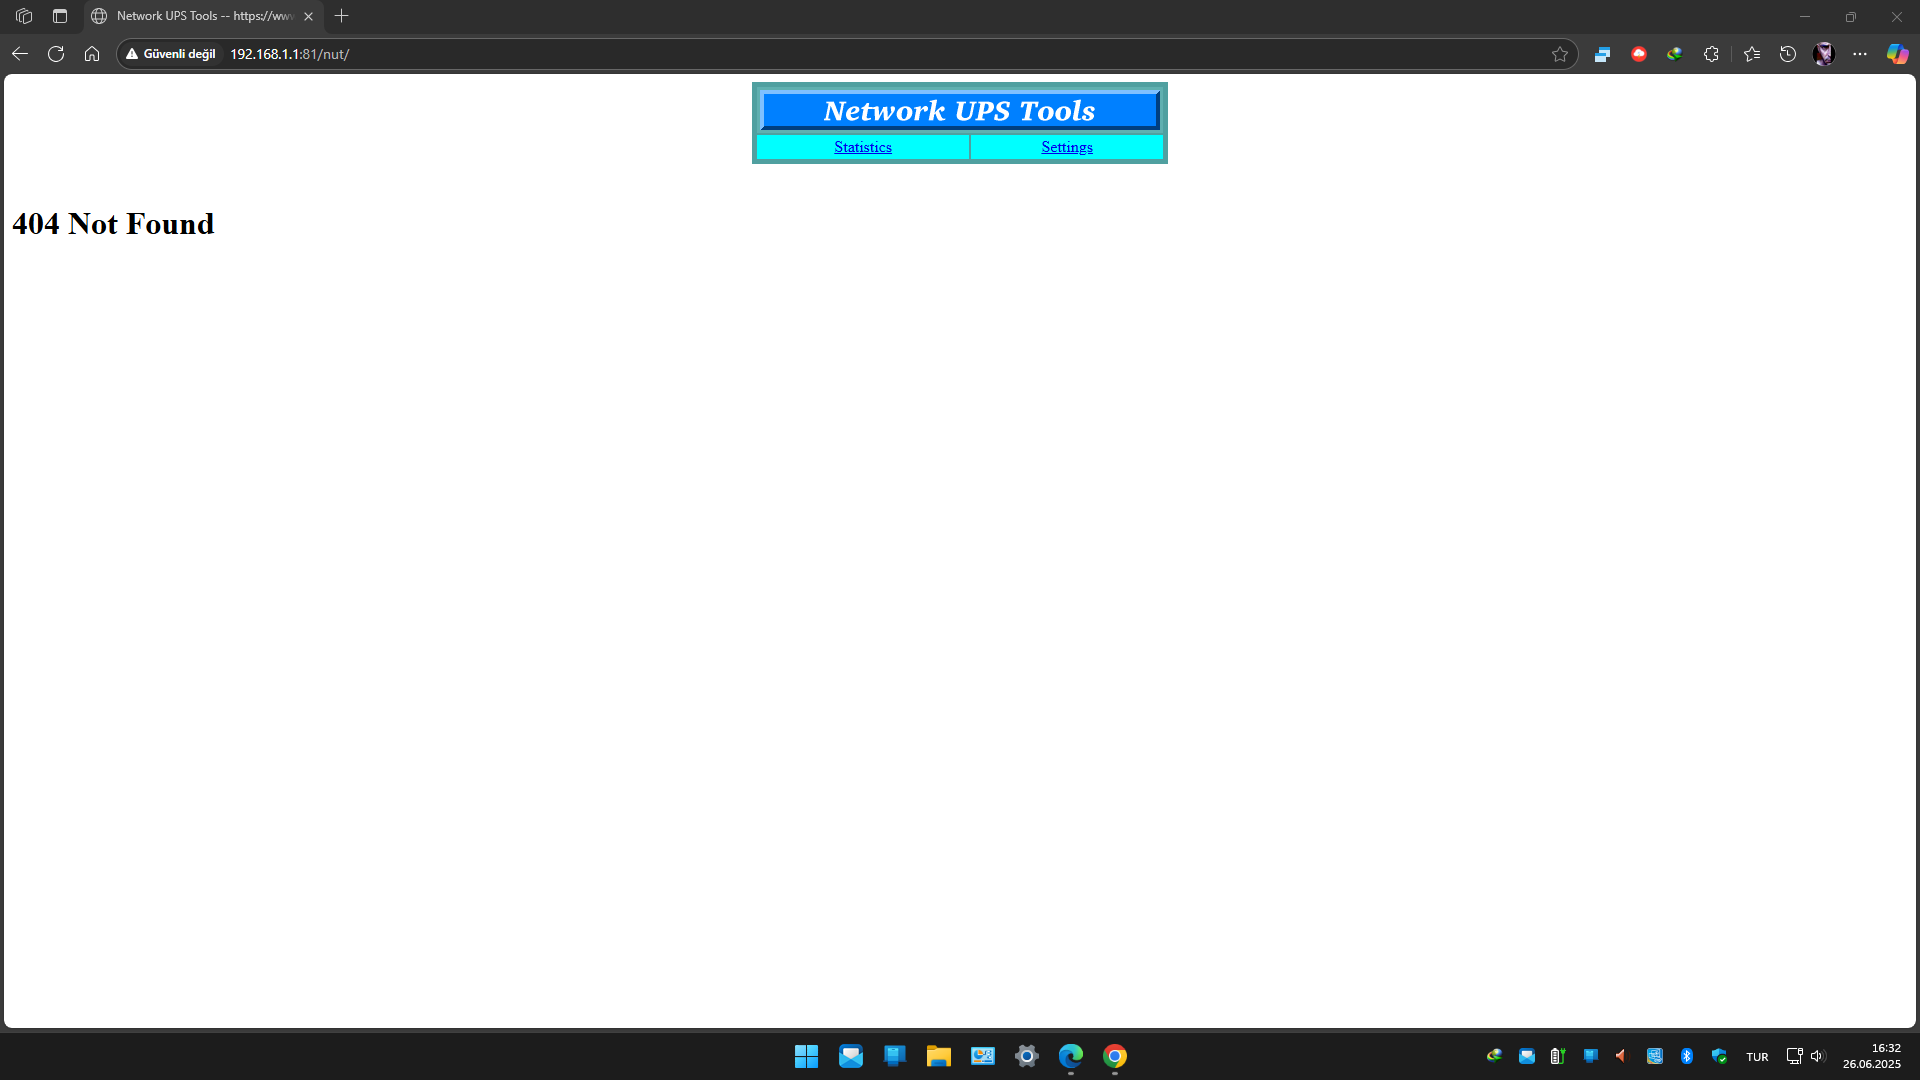The image size is (1920, 1080).
Task: Open Windows Security shield tray icon
Action: tap(1719, 1056)
